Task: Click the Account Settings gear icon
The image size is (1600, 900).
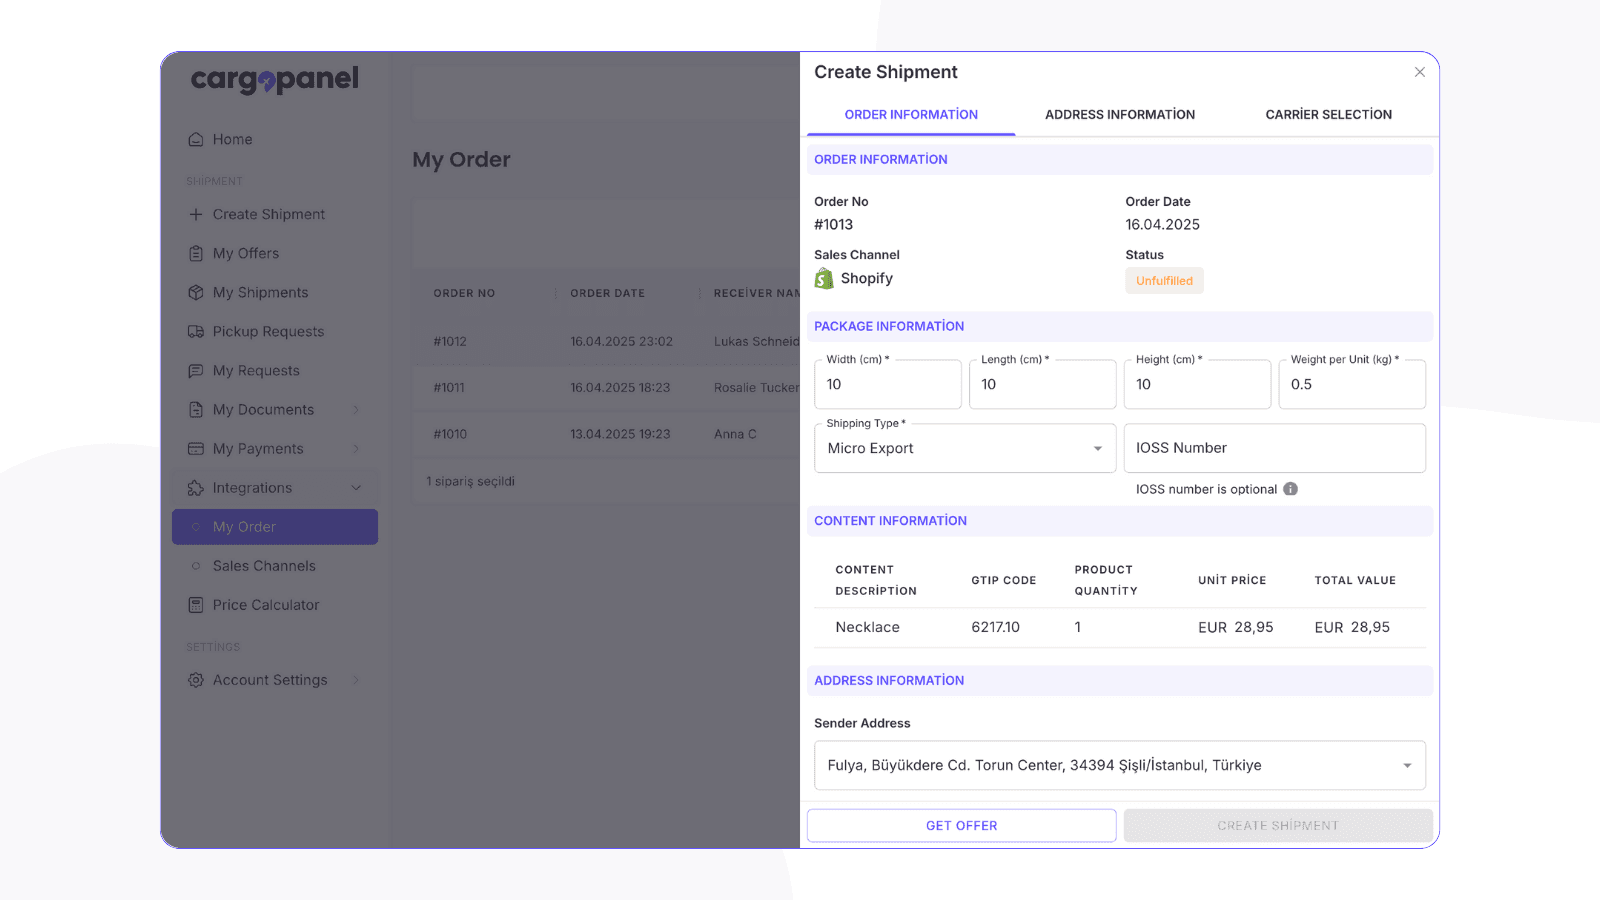Action: point(196,680)
